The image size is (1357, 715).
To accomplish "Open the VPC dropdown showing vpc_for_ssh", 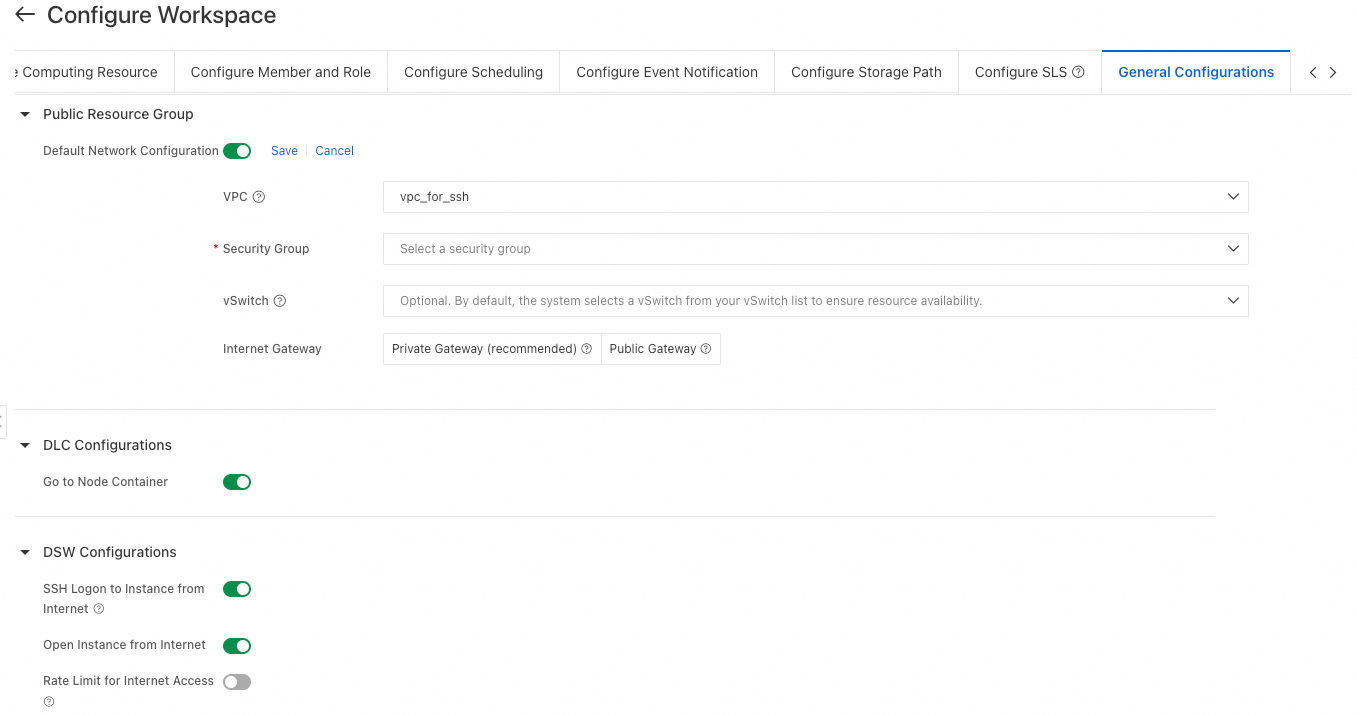I will pyautogui.click(x=815, y=197).
